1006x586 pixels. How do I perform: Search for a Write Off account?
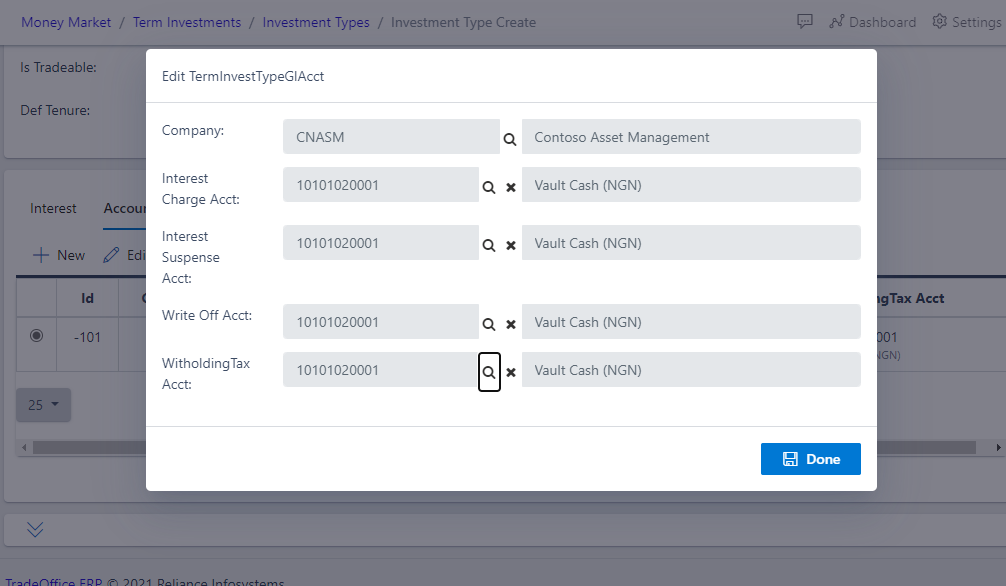tap(488, 323)
